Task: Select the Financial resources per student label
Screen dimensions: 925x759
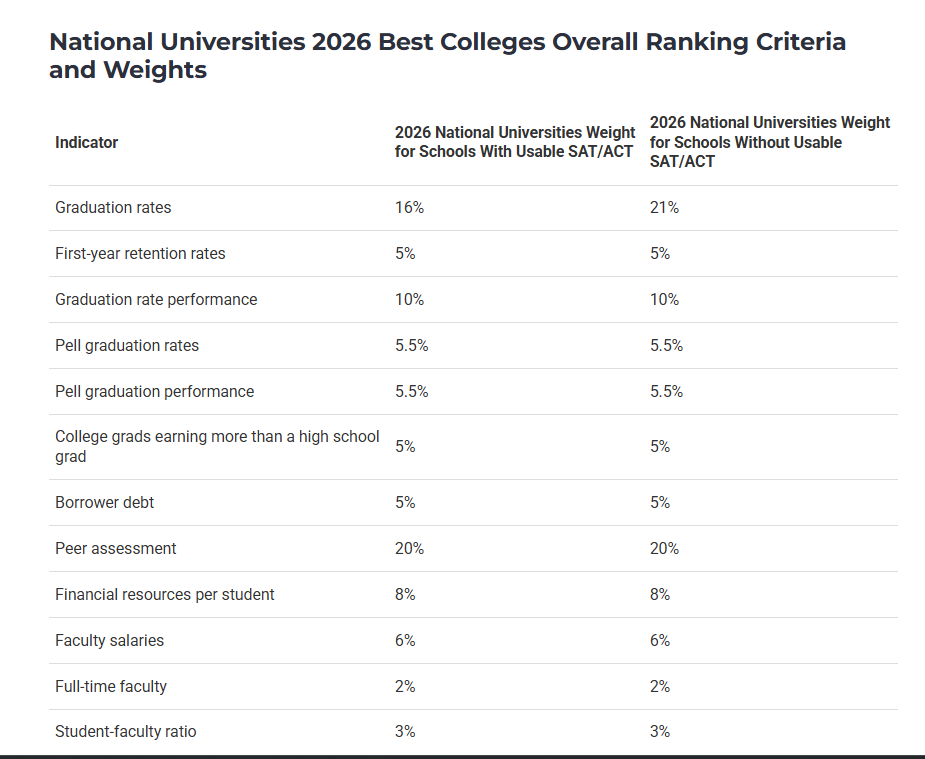Action: coord(164,595)
